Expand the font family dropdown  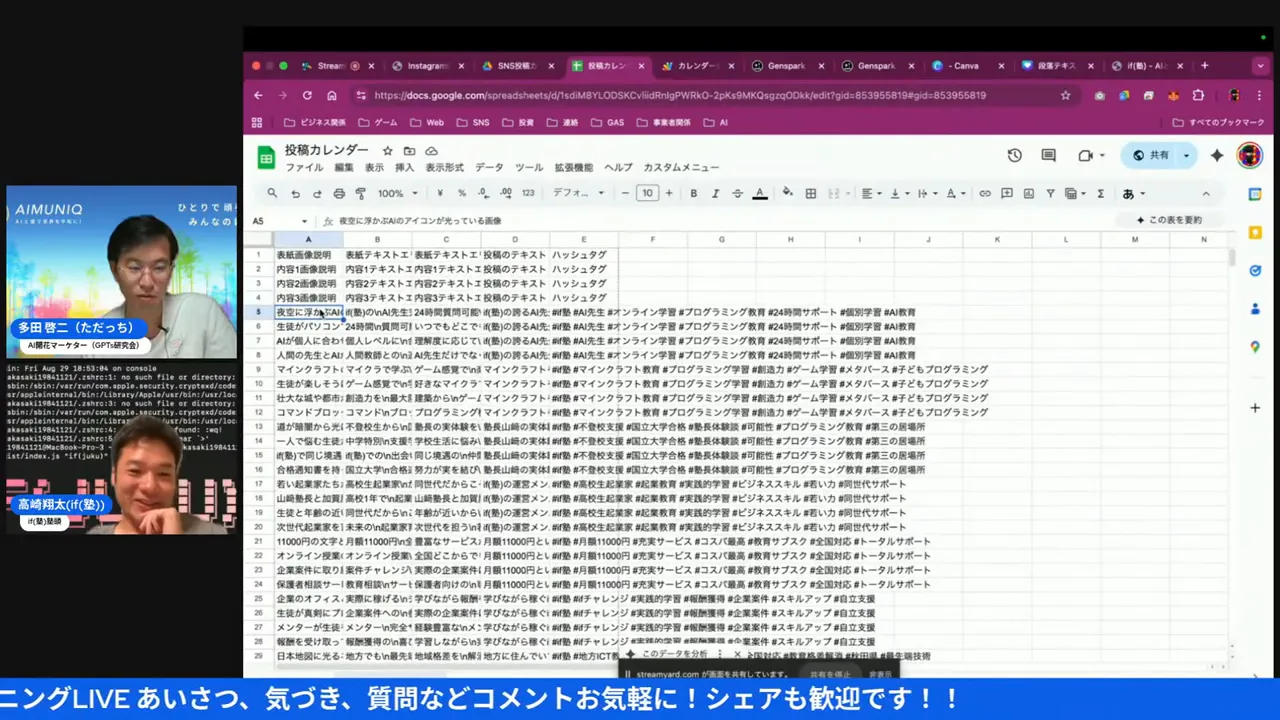point(578,194)
